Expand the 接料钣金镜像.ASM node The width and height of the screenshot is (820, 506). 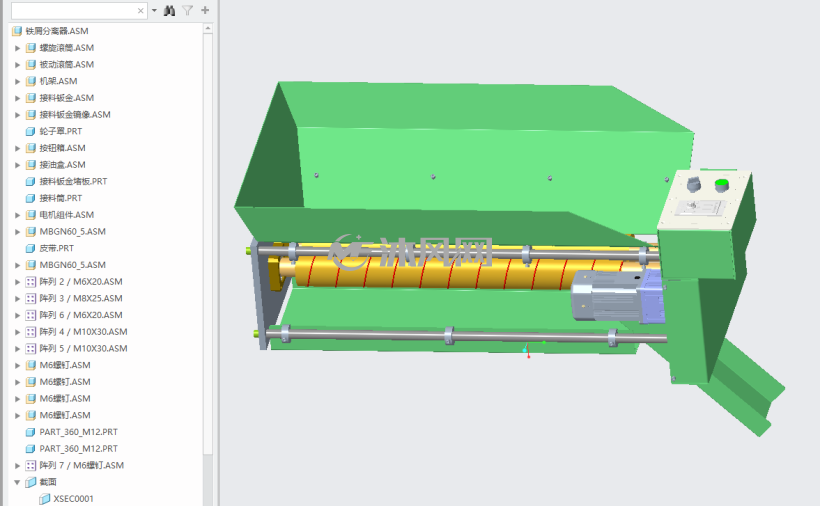(17, 115)
